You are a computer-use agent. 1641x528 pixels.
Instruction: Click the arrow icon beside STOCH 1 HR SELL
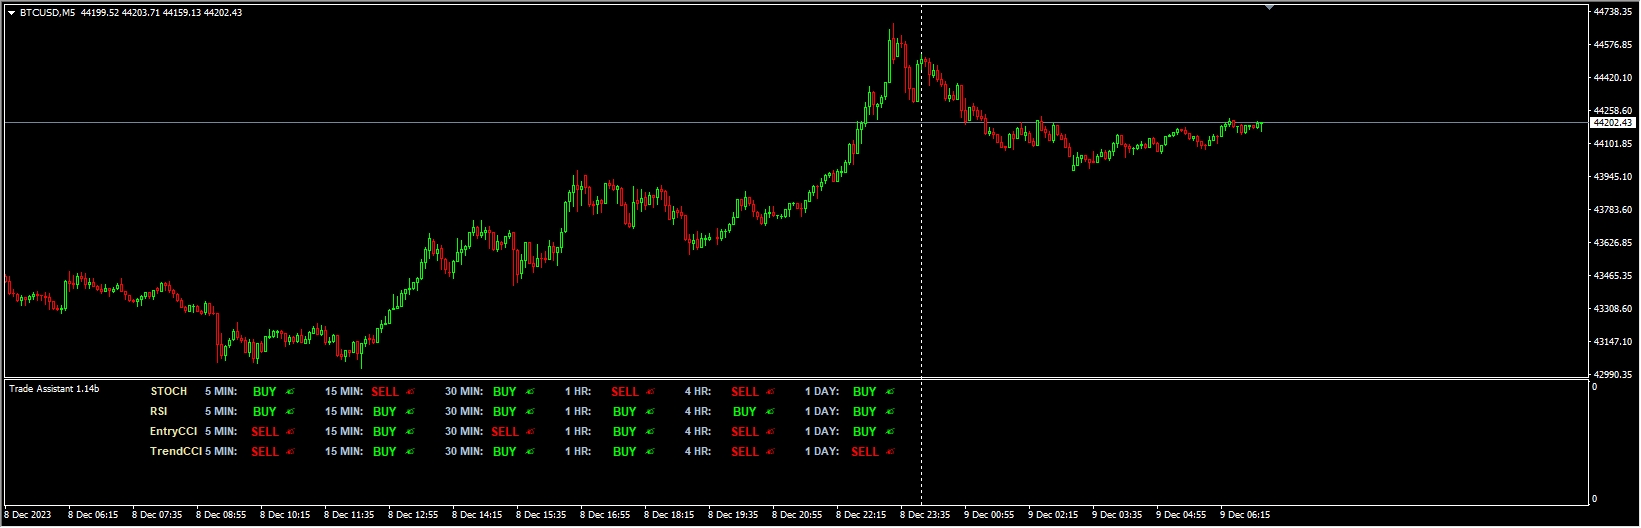point(650,392)
